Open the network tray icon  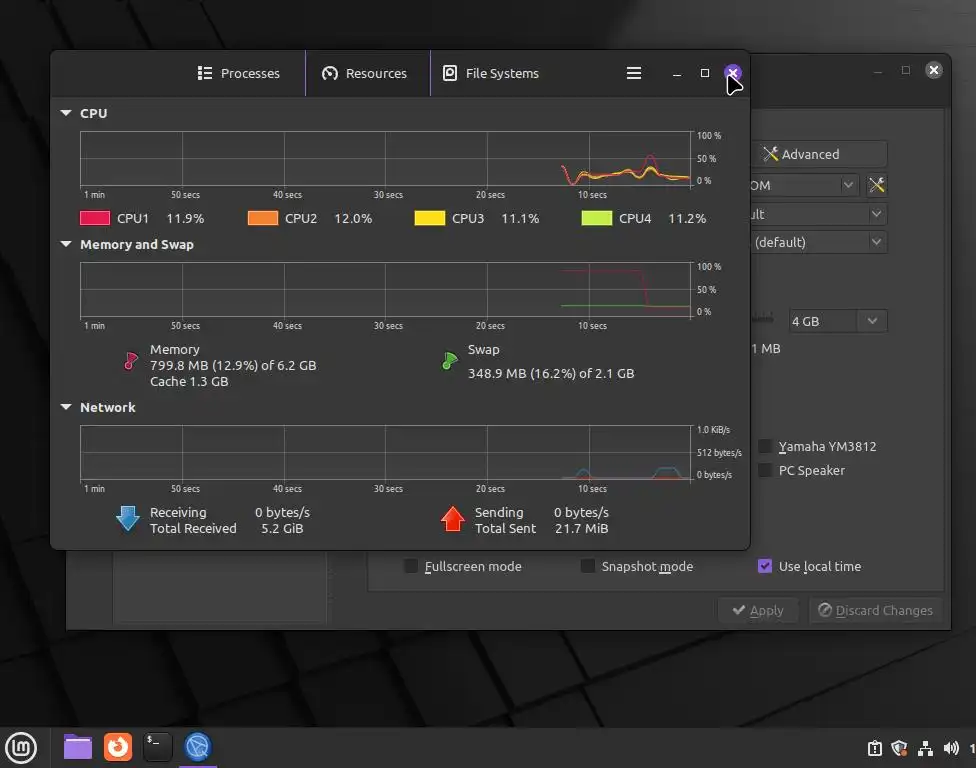pos(925,748)
